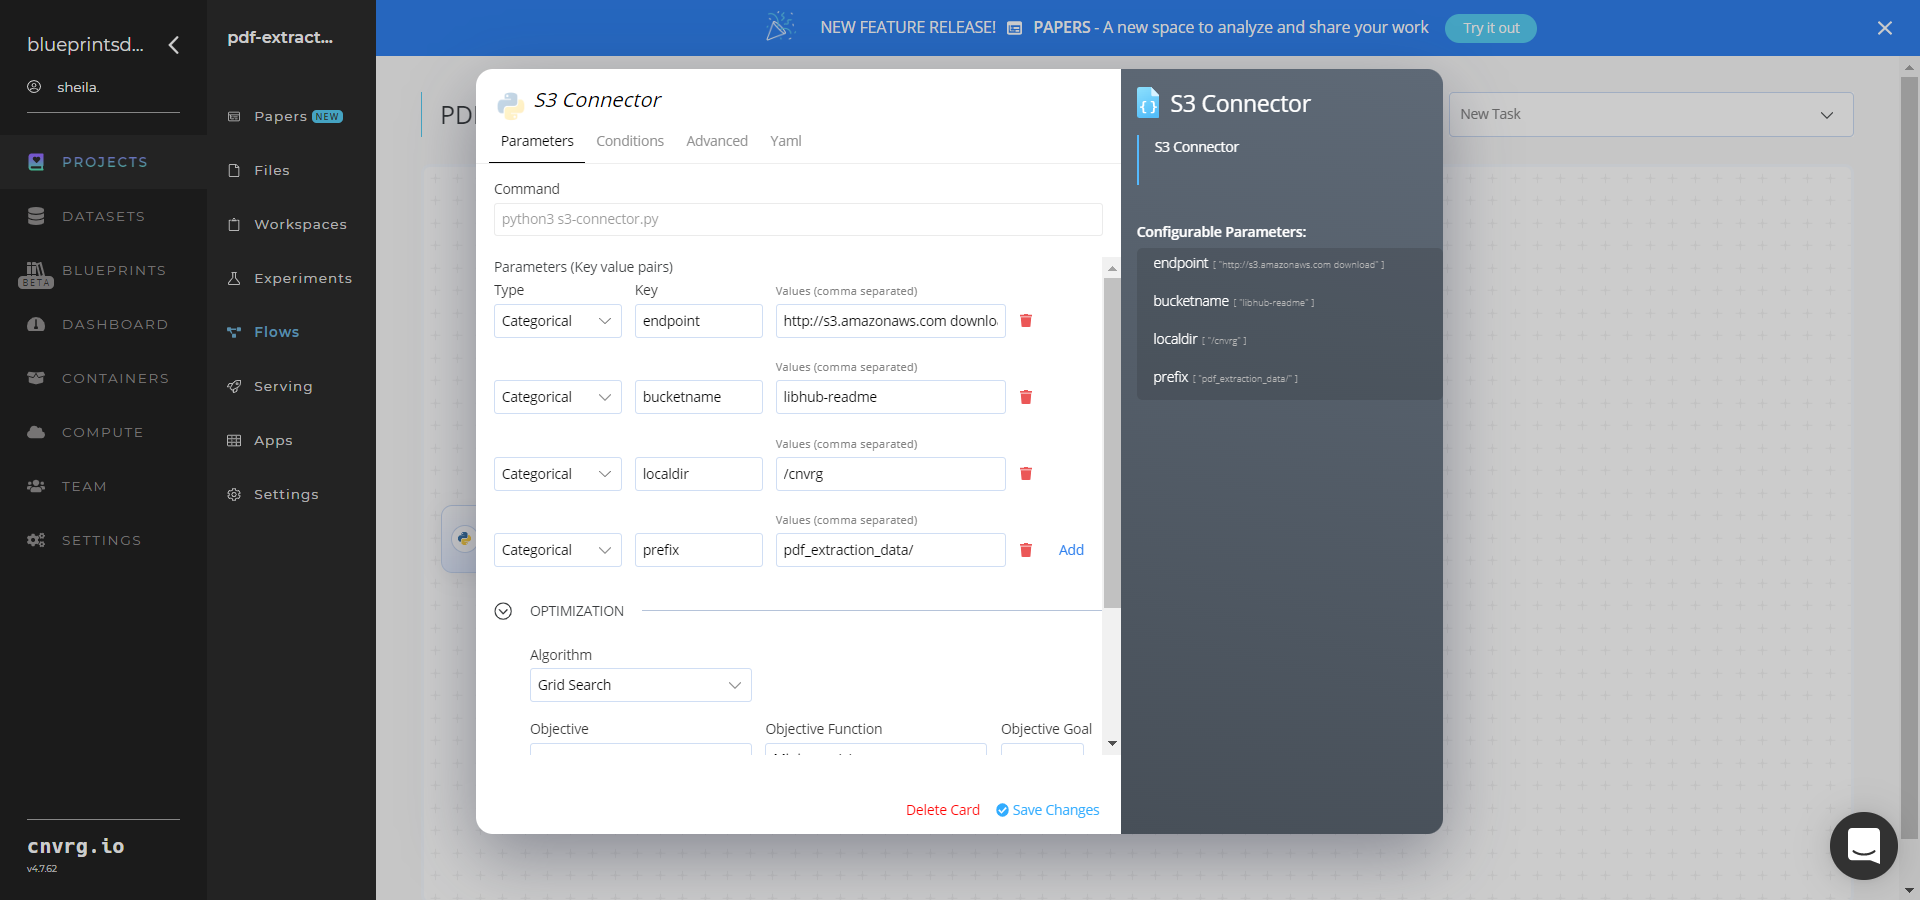Click the parameters panel scrollbar thumb
This screenshot has height=900, width=1920.
[1112, 443]
